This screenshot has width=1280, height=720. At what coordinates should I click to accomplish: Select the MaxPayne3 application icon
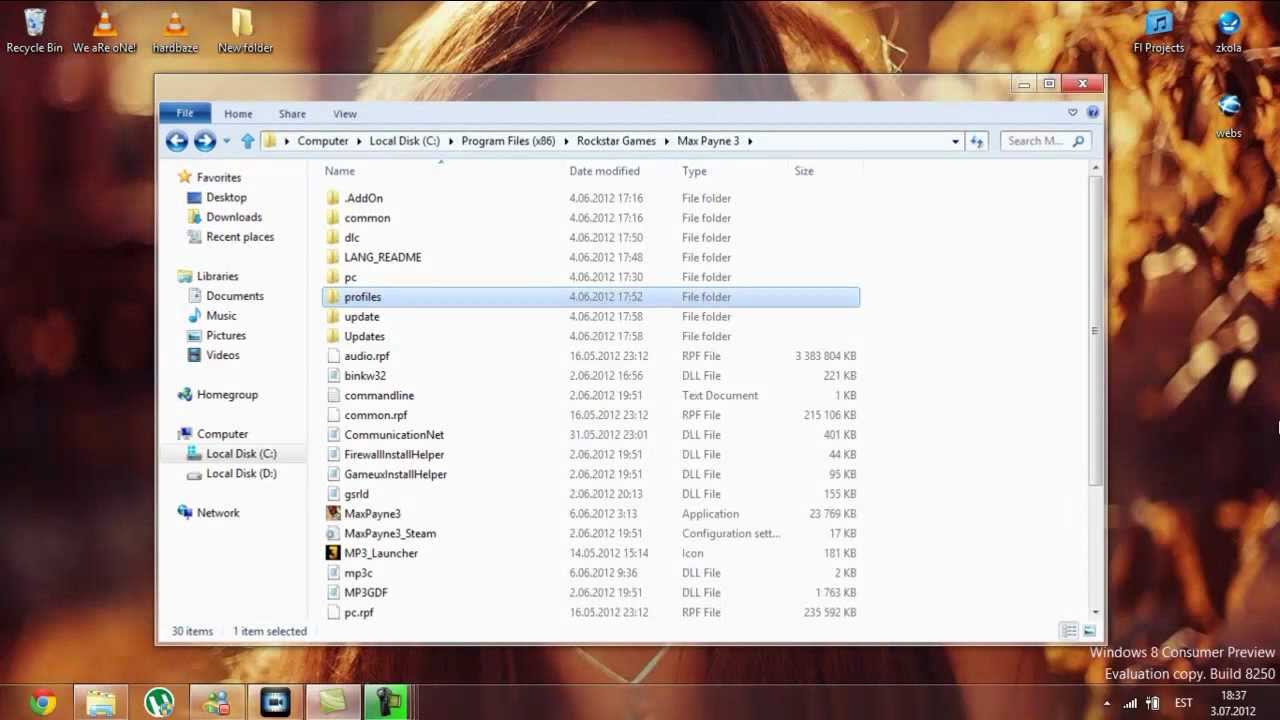click(x=334, y=513)
